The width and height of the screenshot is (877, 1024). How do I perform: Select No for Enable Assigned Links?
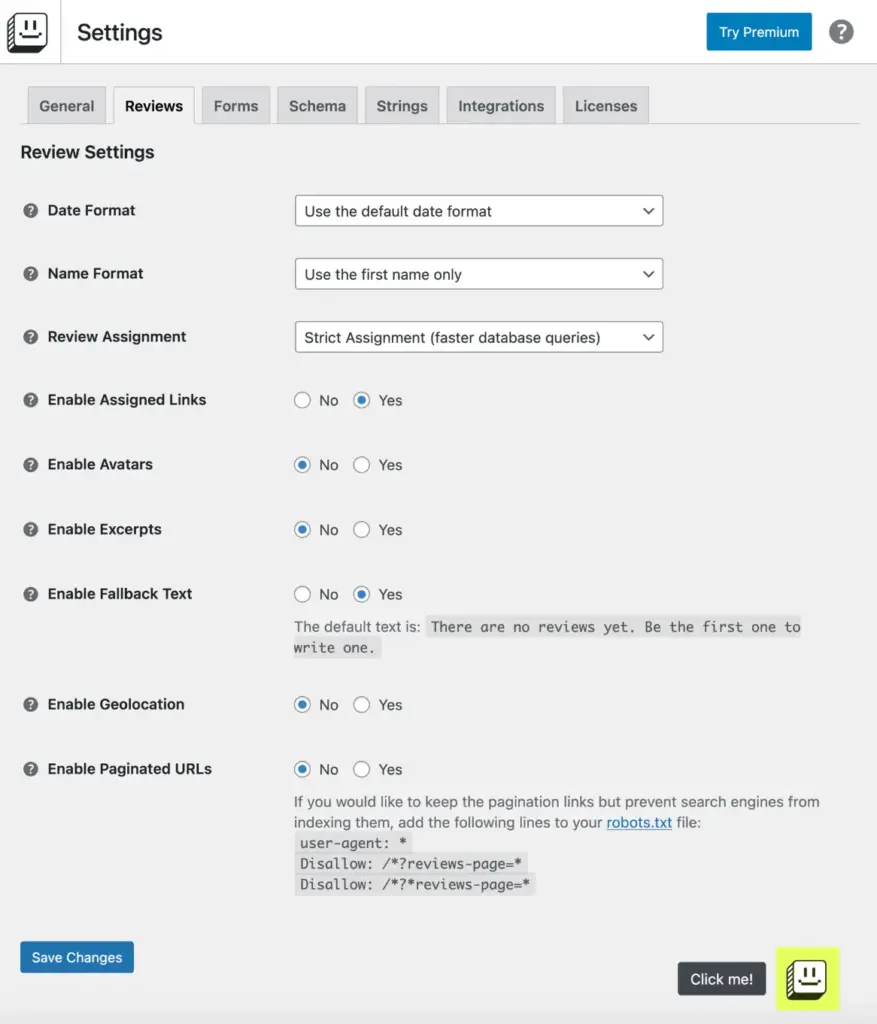click(302, 400)
